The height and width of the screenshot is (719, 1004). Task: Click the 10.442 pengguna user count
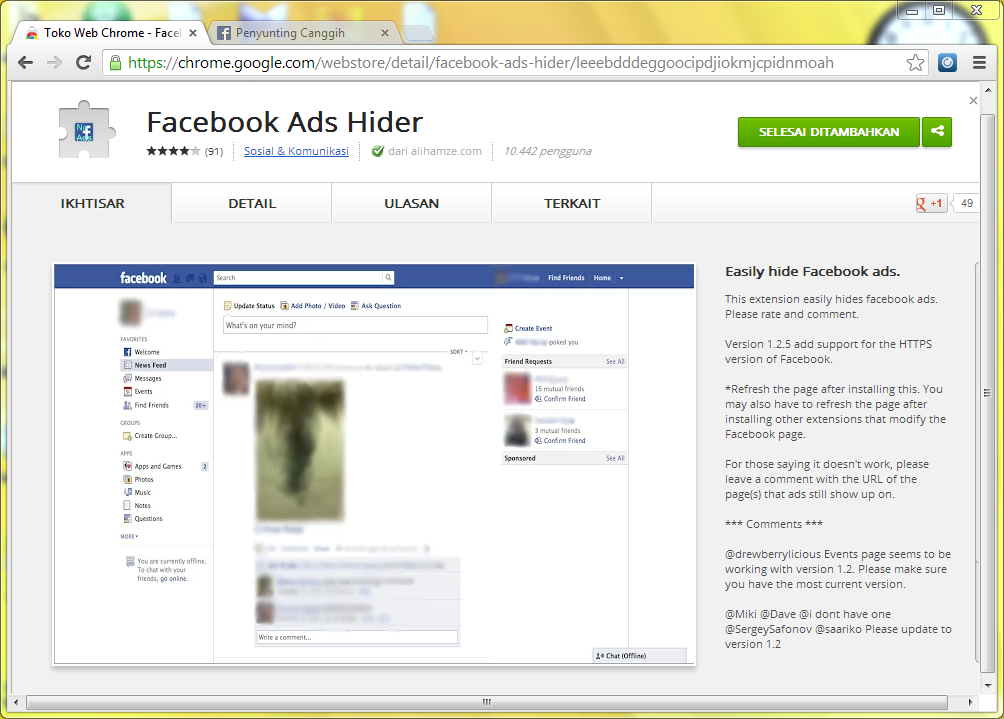click(547, 151)
